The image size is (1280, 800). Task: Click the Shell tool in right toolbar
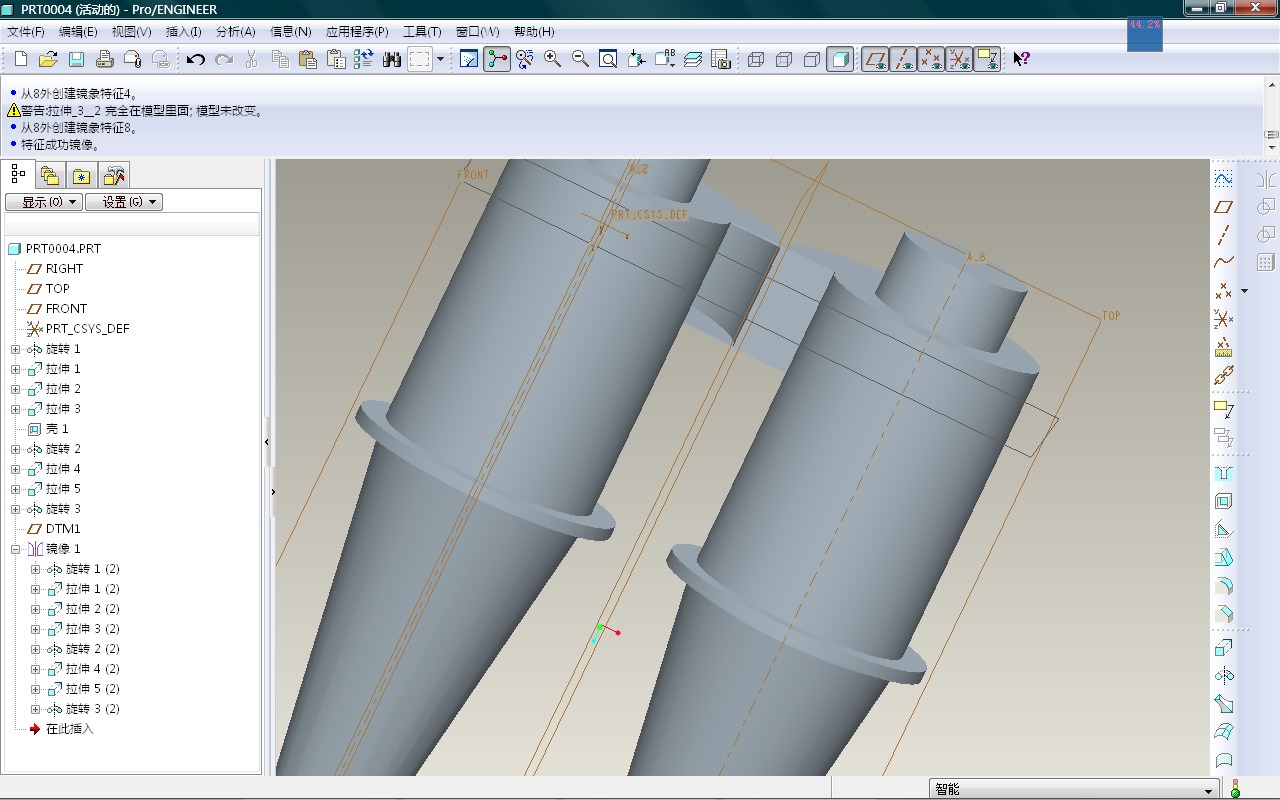(1223, 501)
